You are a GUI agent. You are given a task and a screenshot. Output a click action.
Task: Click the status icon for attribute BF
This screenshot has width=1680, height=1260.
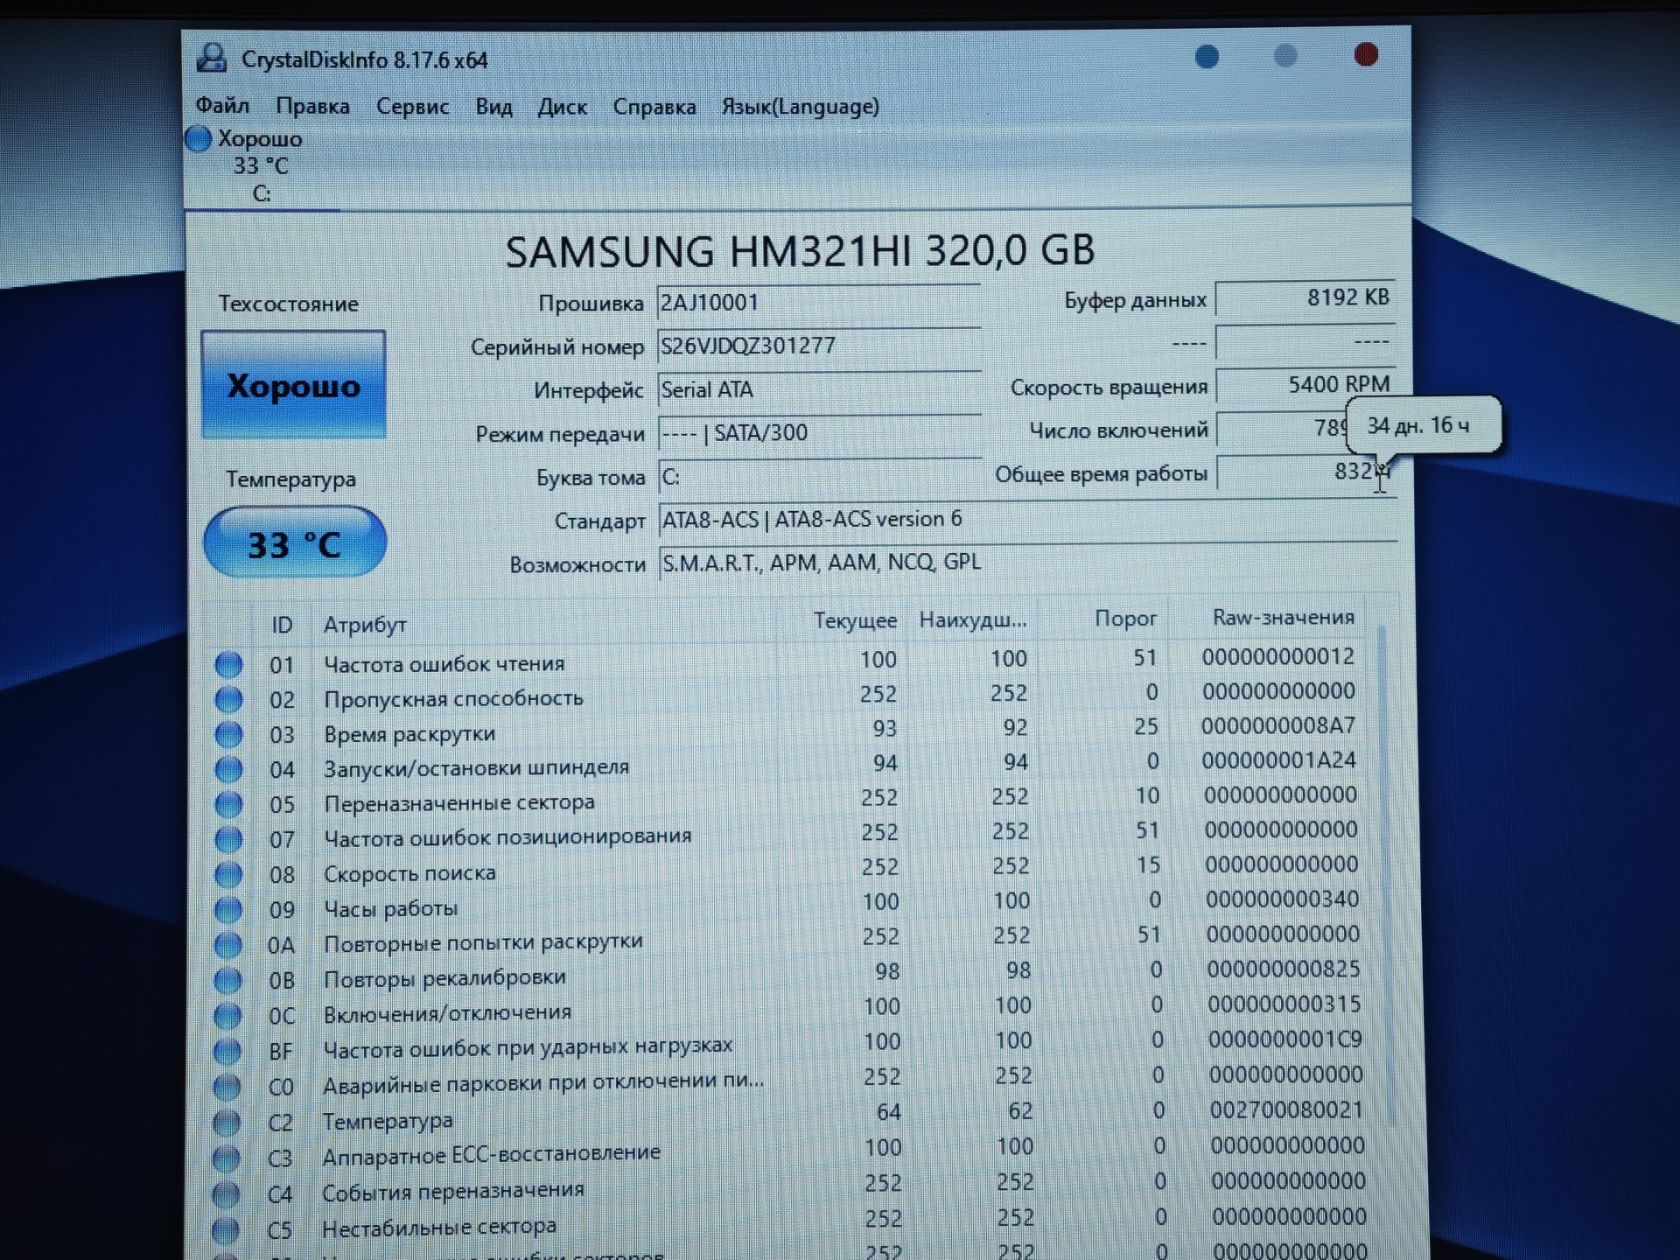(x=227, y=1051)
